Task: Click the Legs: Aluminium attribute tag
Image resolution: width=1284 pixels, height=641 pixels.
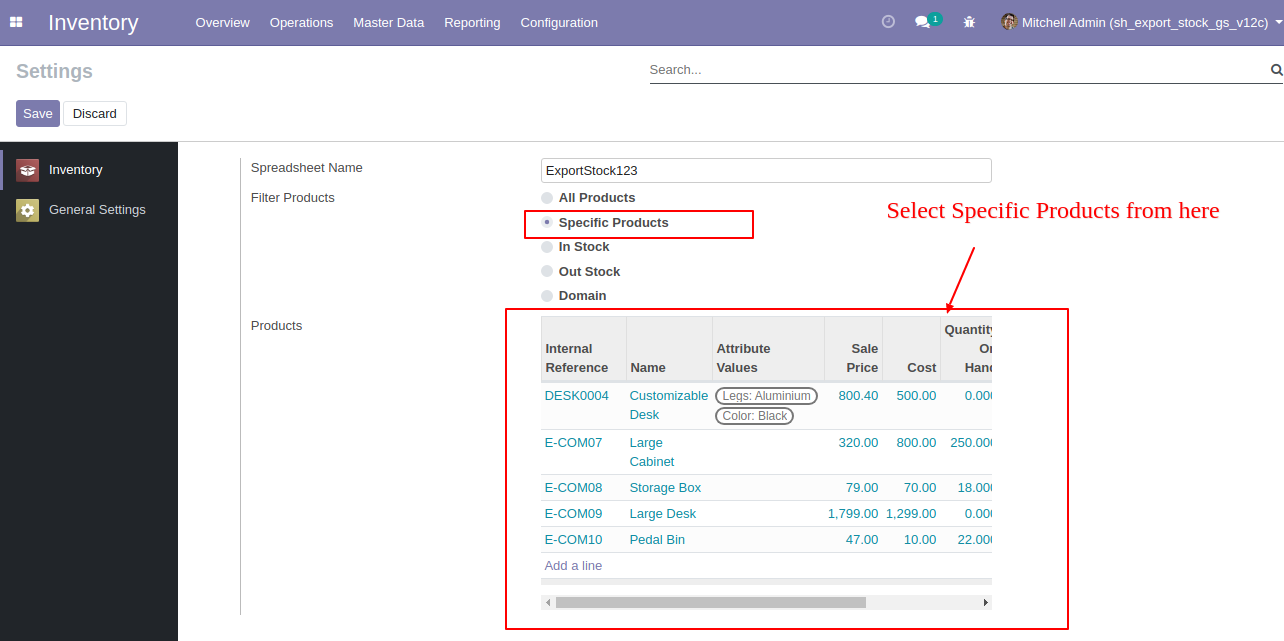Action: pos(766,396)
